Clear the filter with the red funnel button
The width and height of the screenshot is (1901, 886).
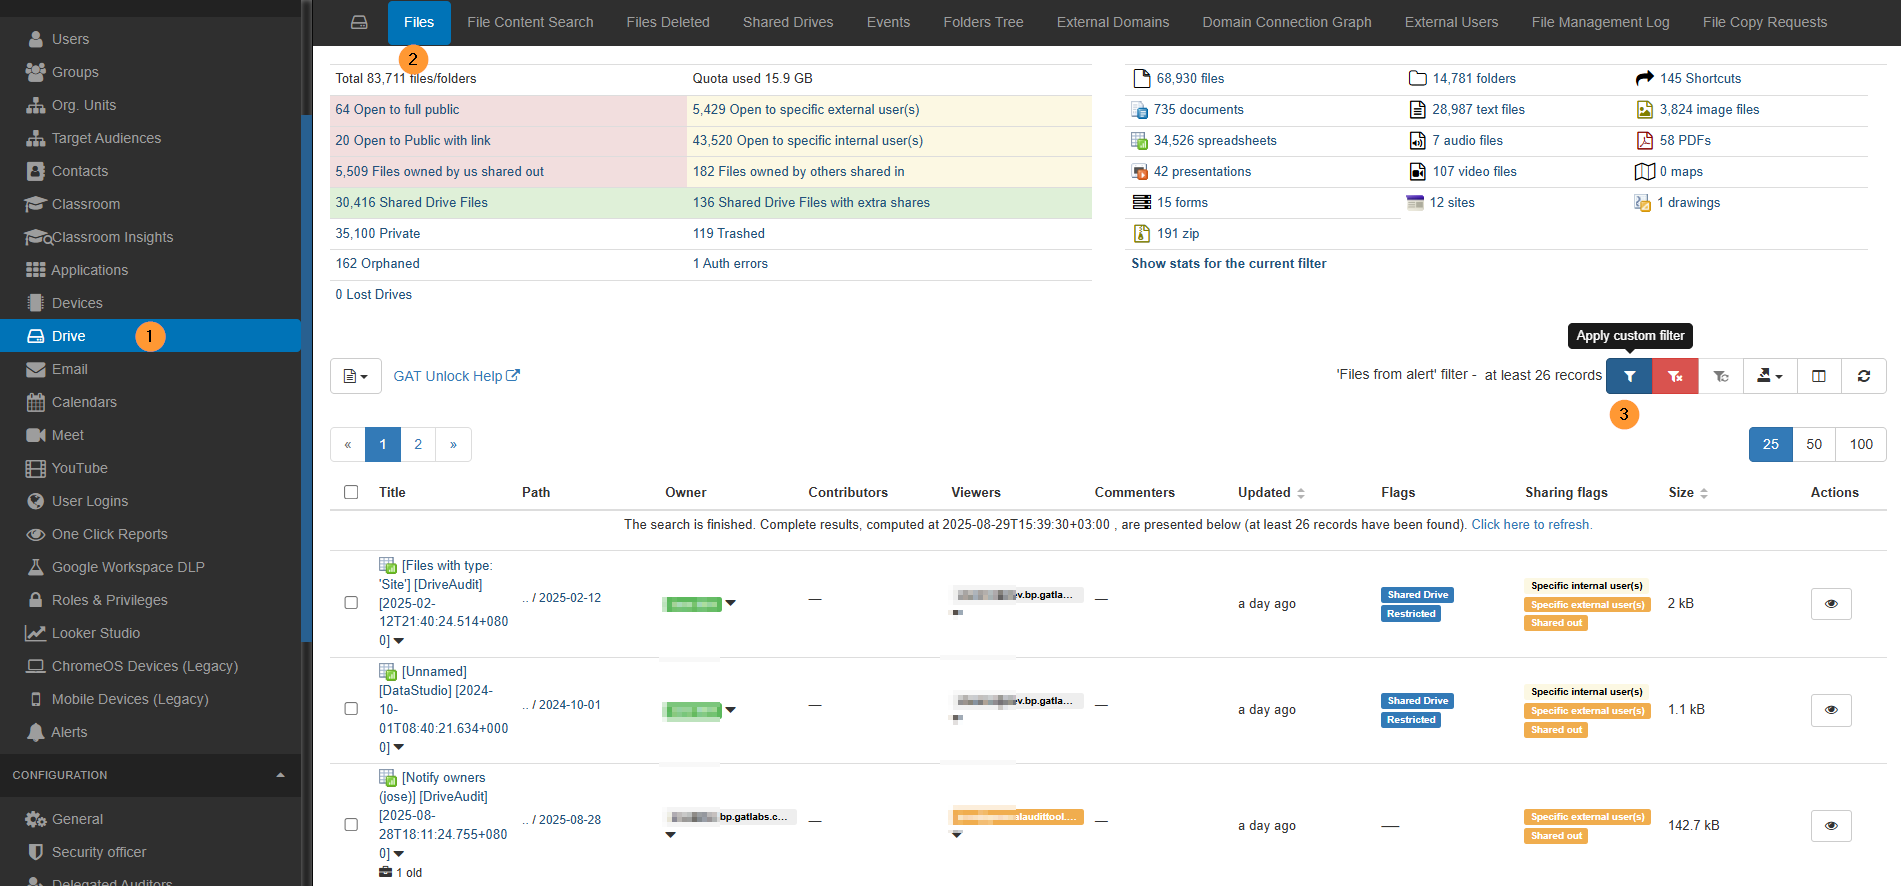[x=1675, y=376]
